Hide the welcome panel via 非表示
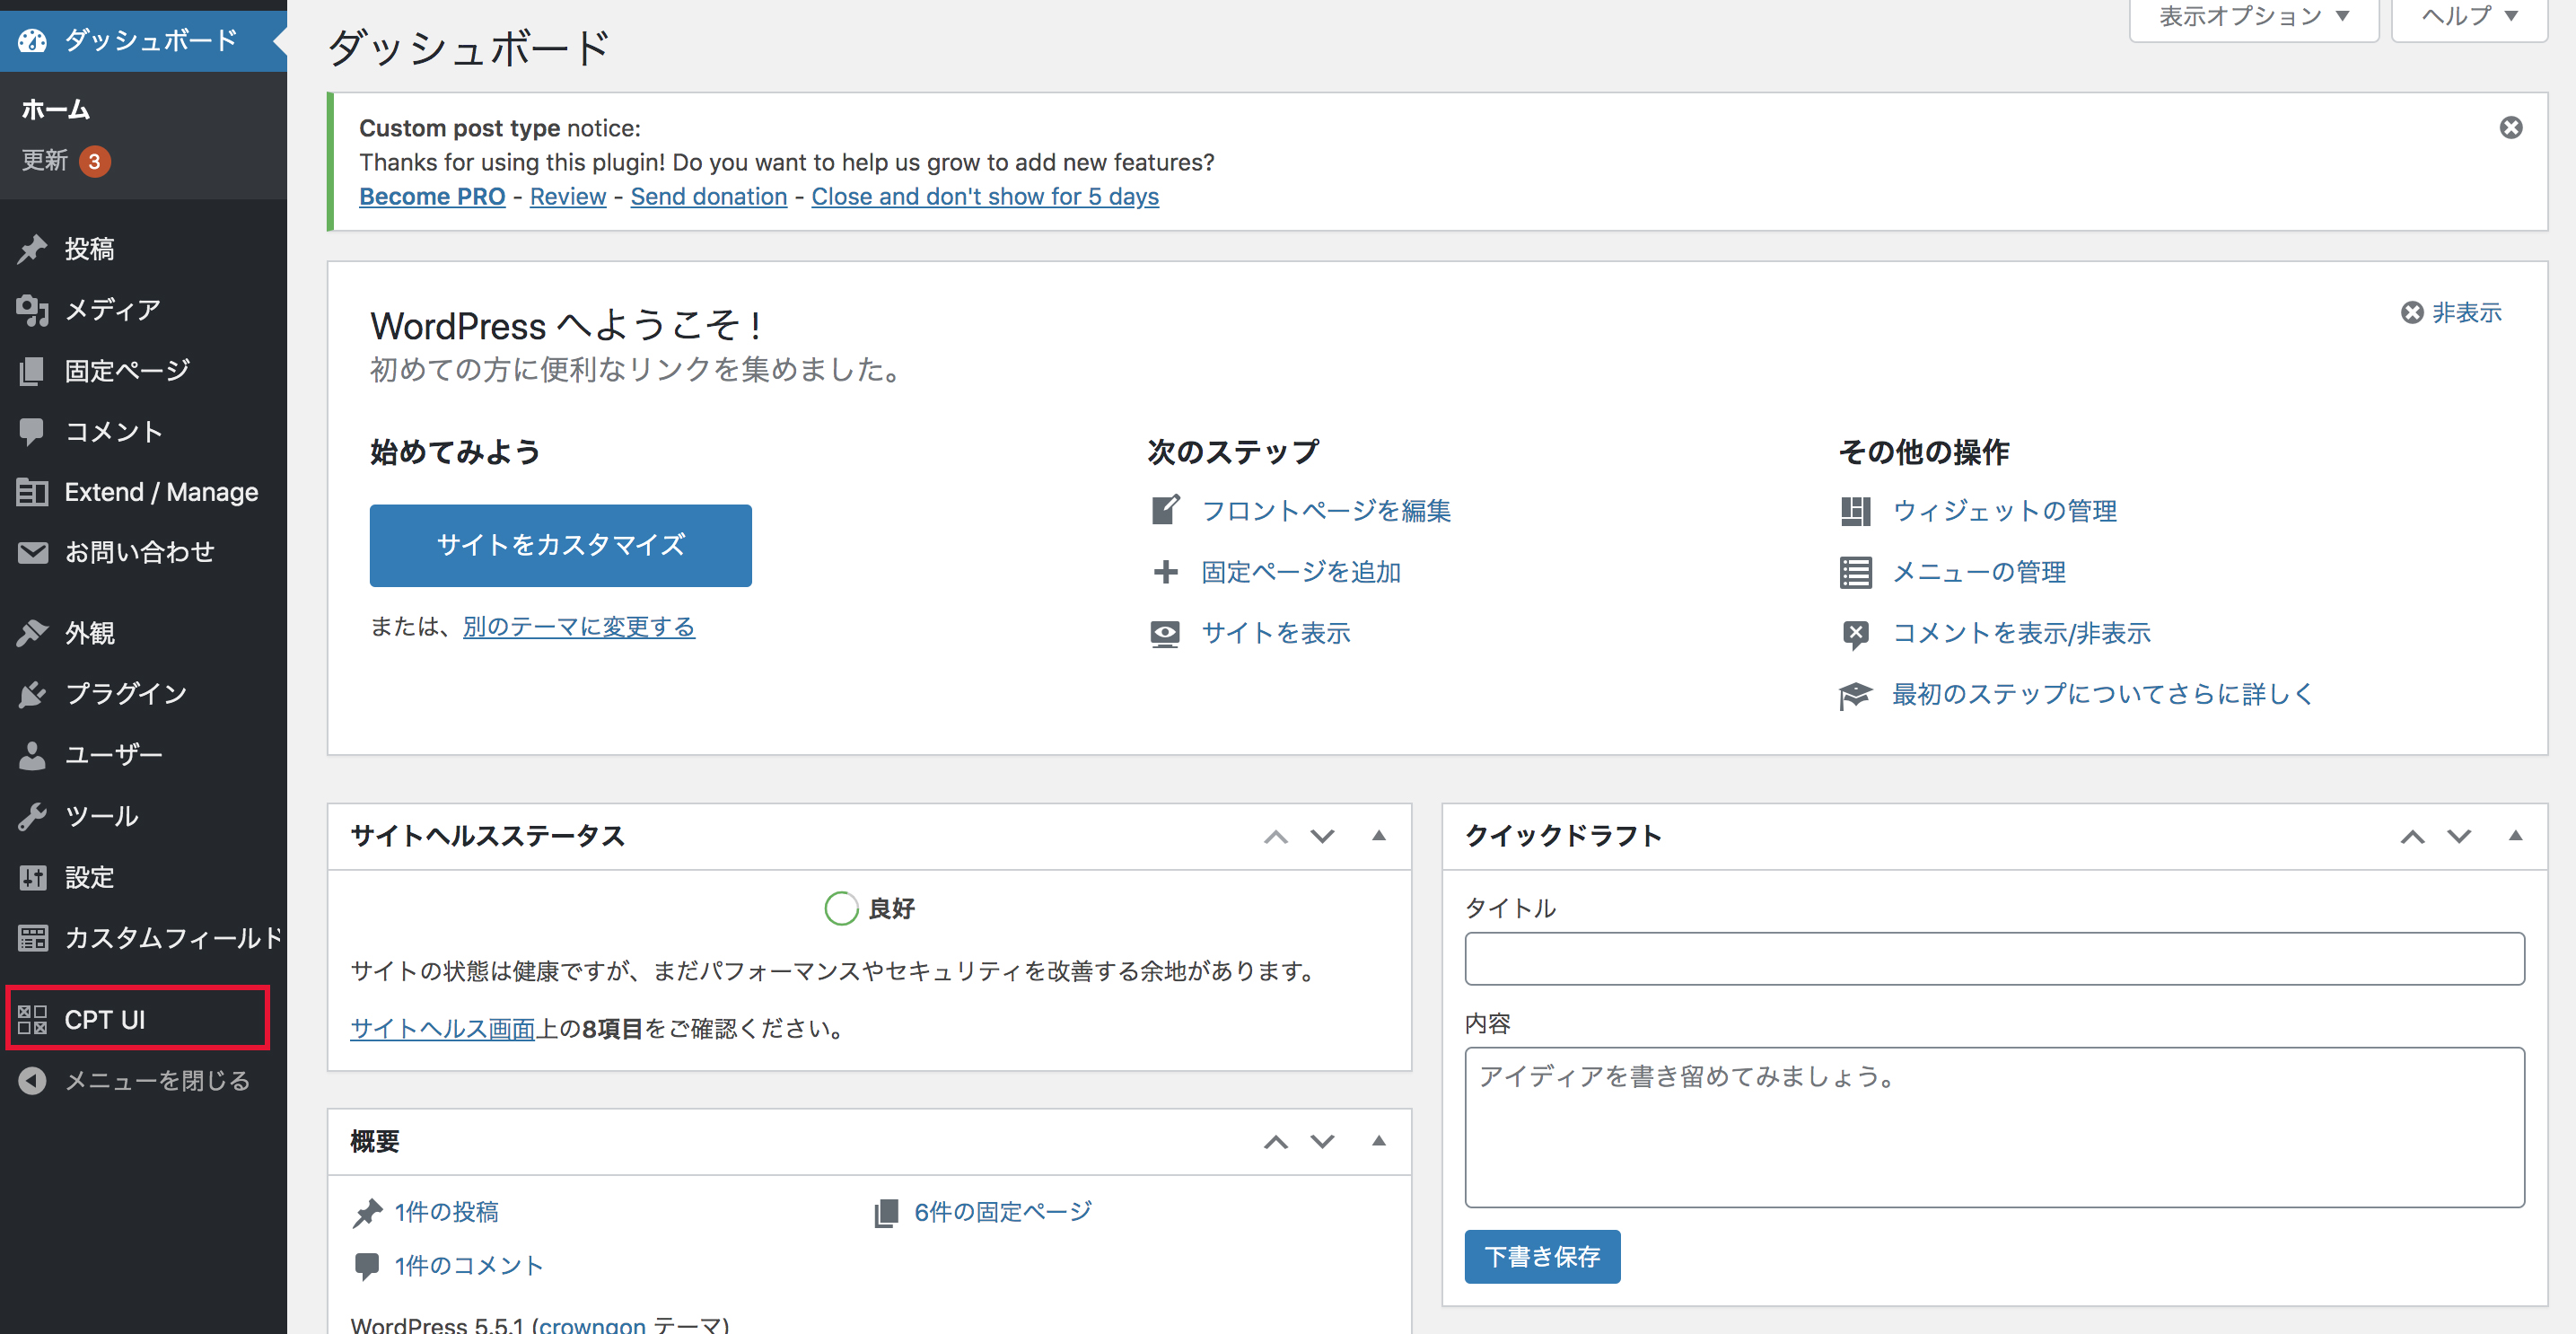 2452,313
